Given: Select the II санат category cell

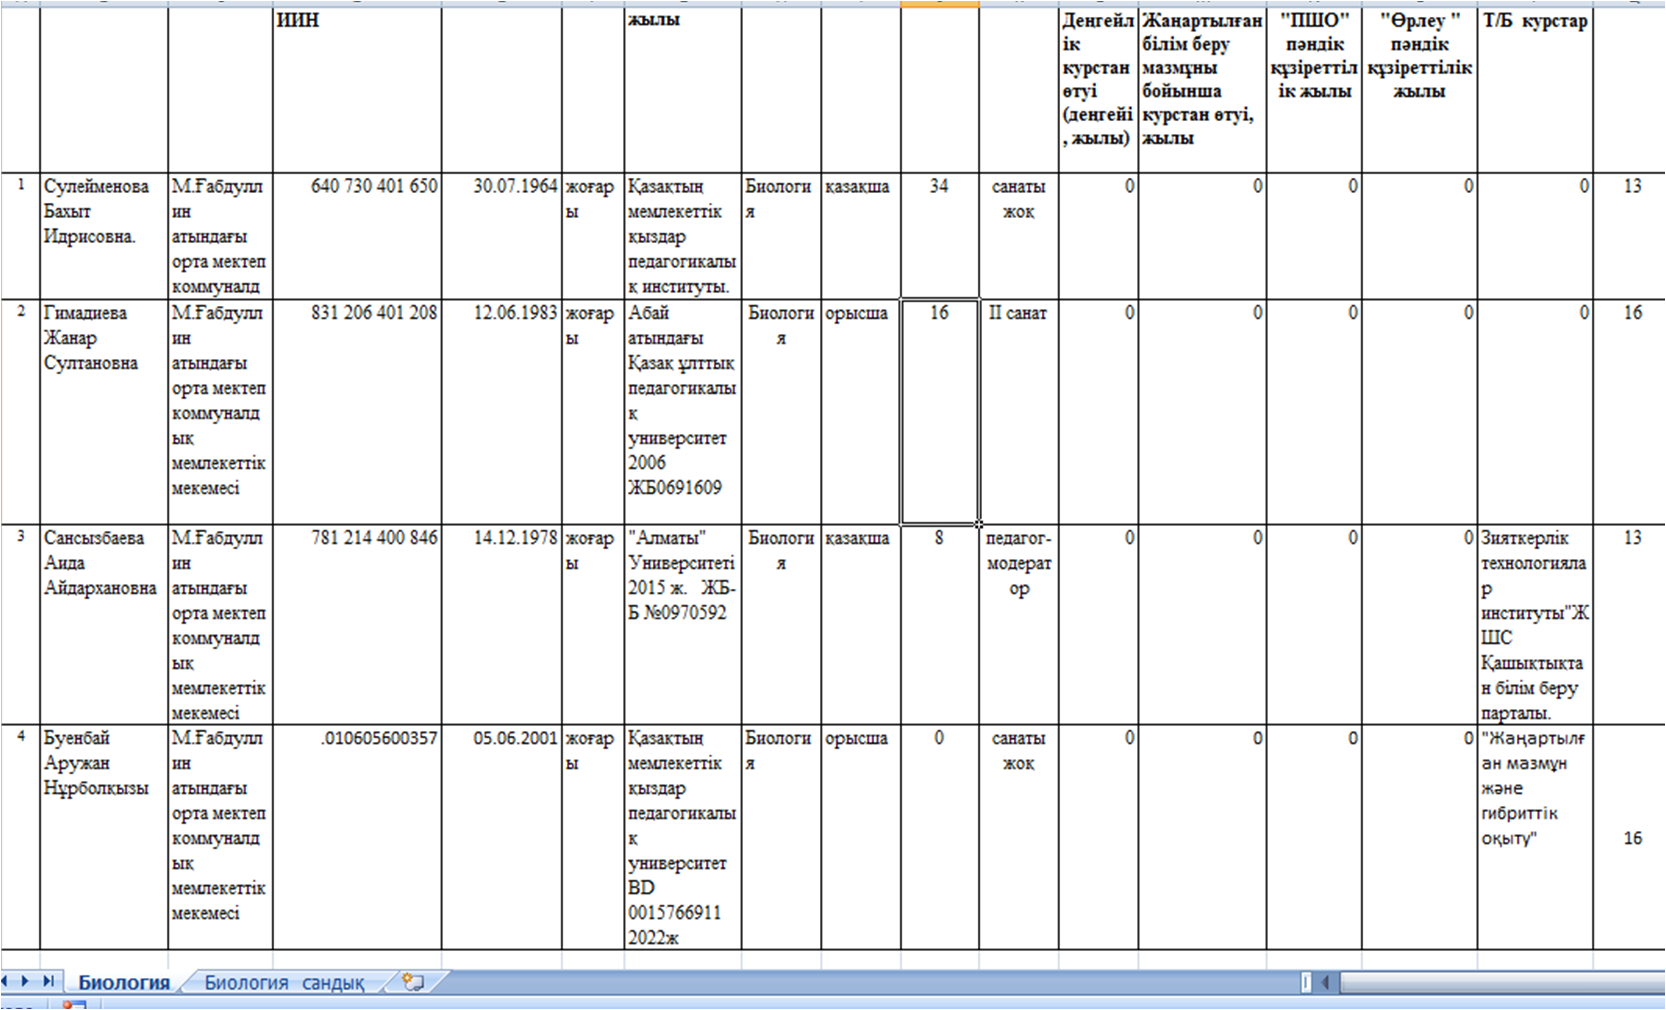Looking at the screenshot, I should pyautogui.click(x=1018, y=410).
